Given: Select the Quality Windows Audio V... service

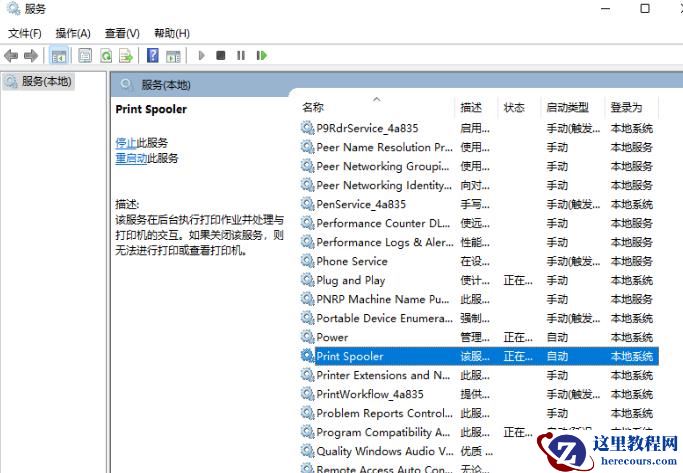Looking at the screenshot, I should pyautogui.click(x=385, y=451).
